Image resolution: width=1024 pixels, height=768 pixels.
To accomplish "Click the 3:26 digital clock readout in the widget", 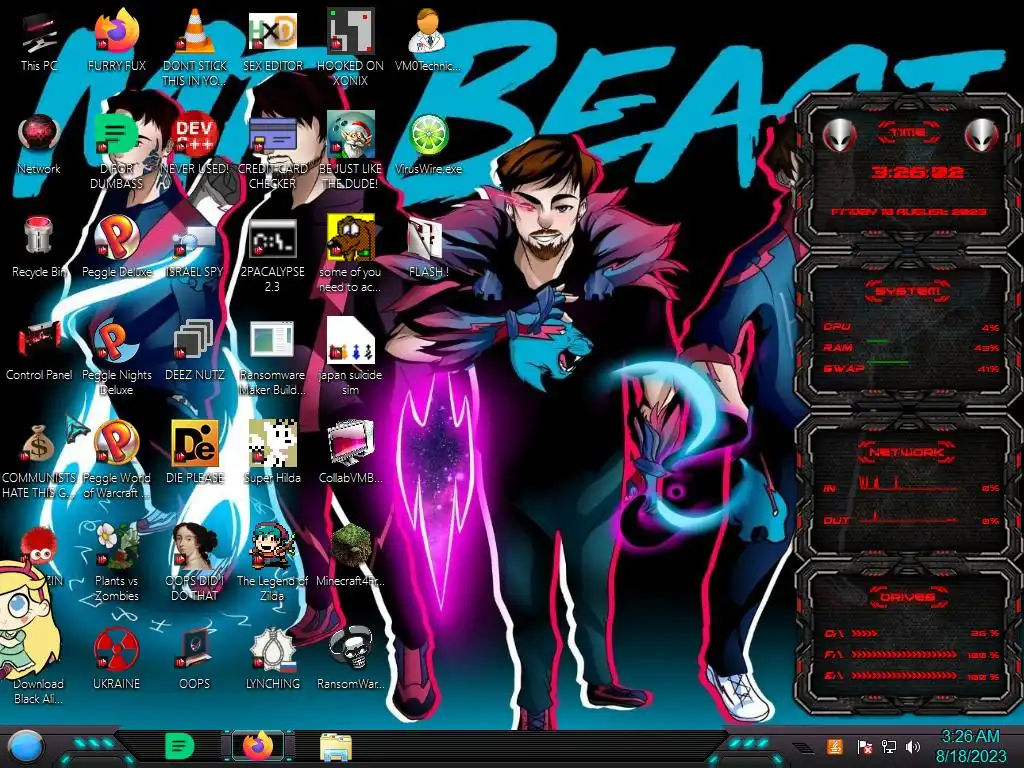I will click(917, 172).
